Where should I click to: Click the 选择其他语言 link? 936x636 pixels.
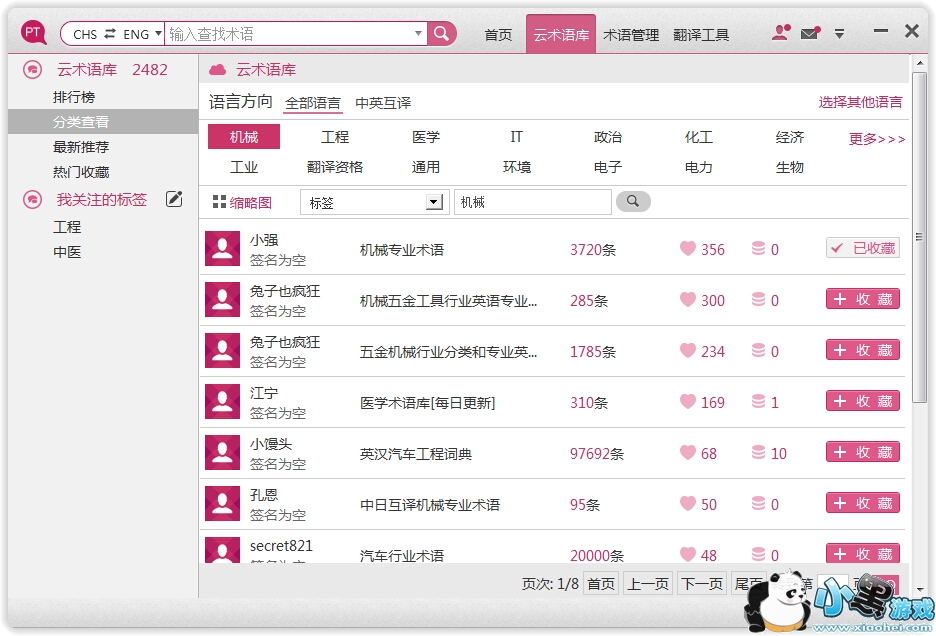coord(860,102)
